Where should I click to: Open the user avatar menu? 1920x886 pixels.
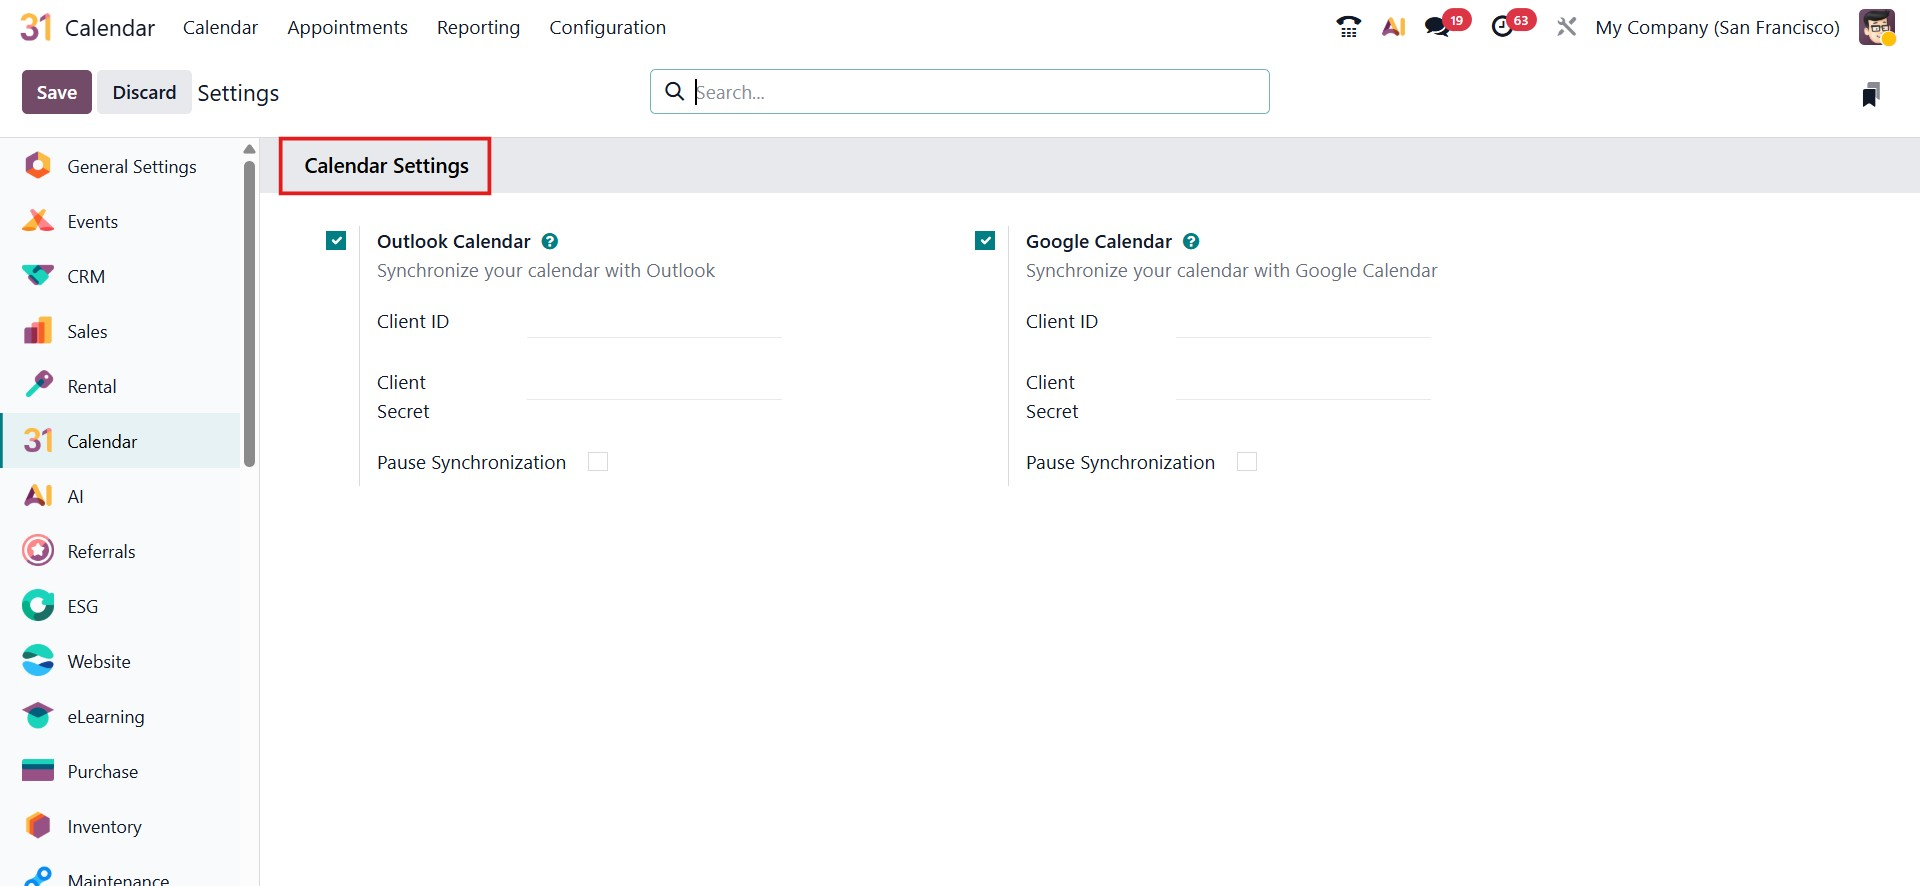click(1876, 27)
